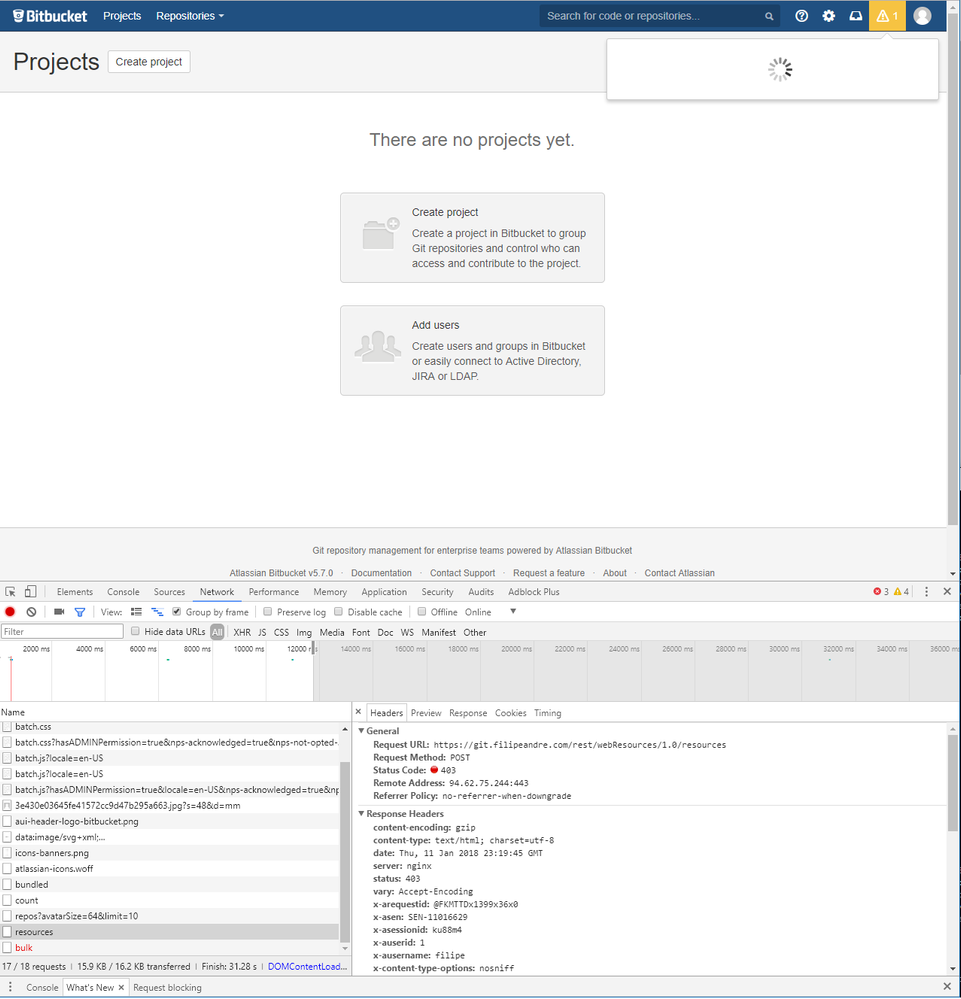Close the bottom drawer
This screenshot has height=999, width=961.
(947, 987)
